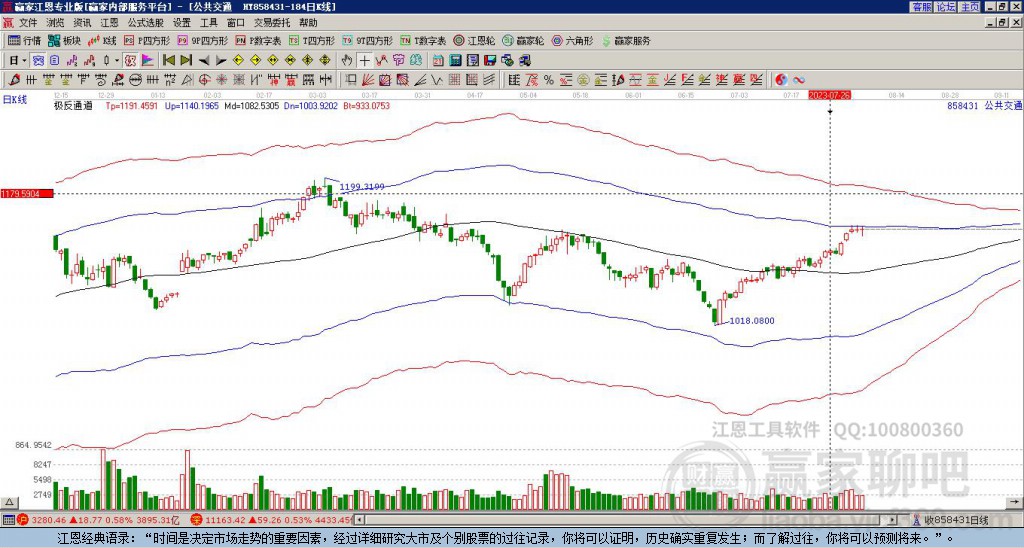The image size is (1024, 548).
Task: Open the 江恩 menu
Action: 110,23
